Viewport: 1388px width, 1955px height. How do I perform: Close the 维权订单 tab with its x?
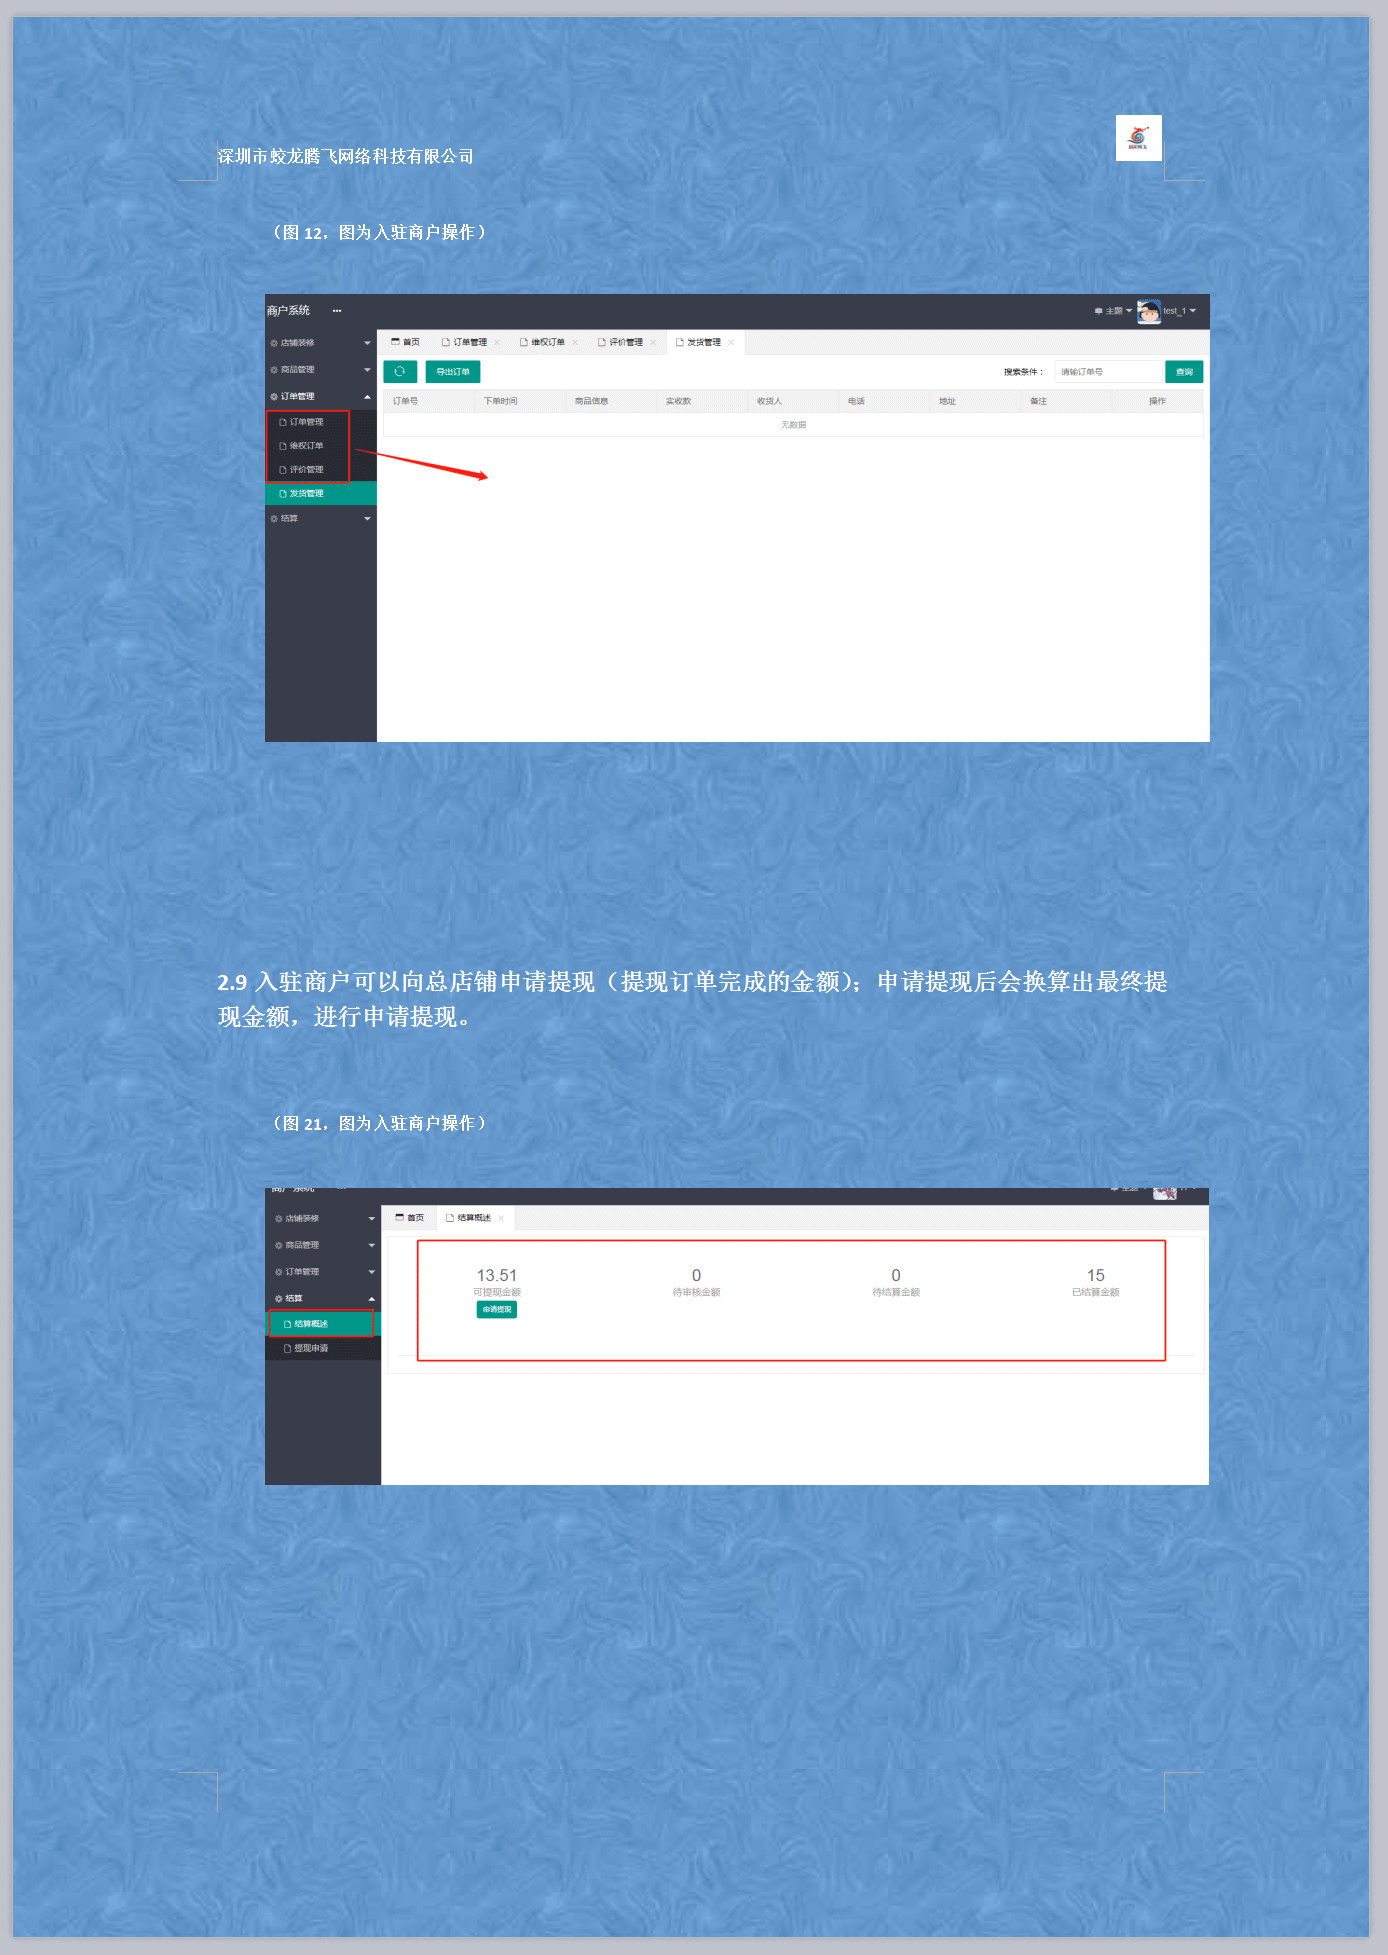(575, 343)
